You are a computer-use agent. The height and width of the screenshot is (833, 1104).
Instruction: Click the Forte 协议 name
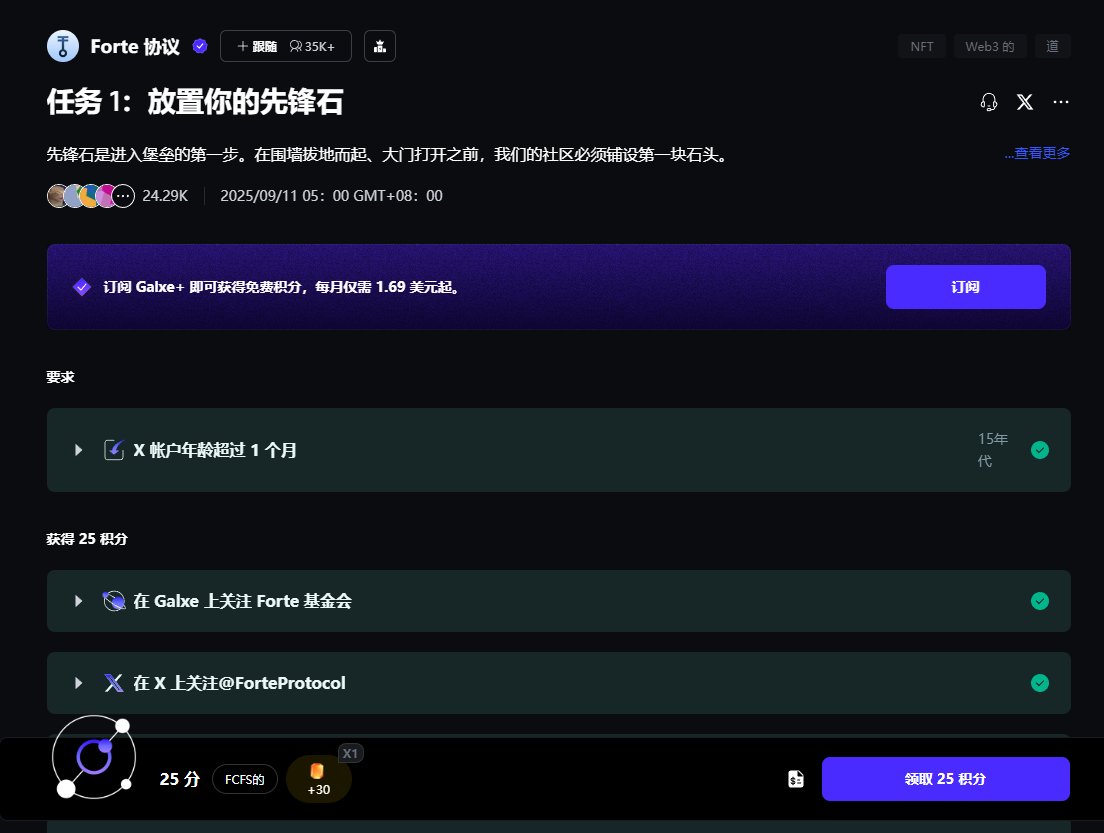[134, 46]
